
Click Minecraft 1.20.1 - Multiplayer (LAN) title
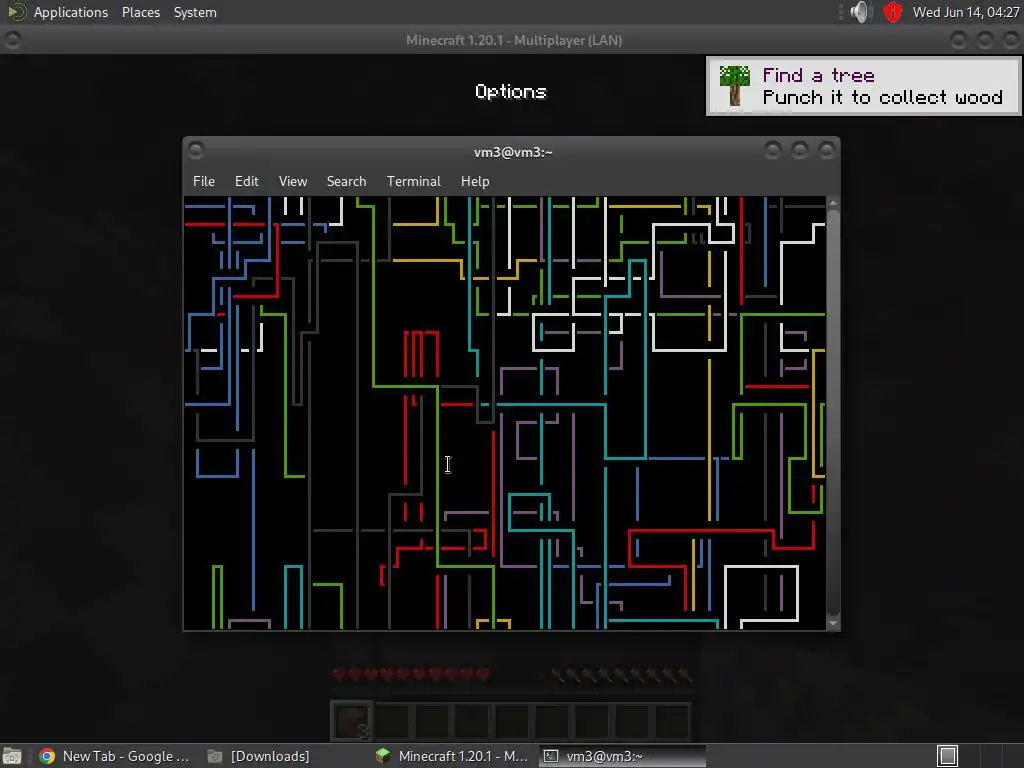(x=514, y=40)
